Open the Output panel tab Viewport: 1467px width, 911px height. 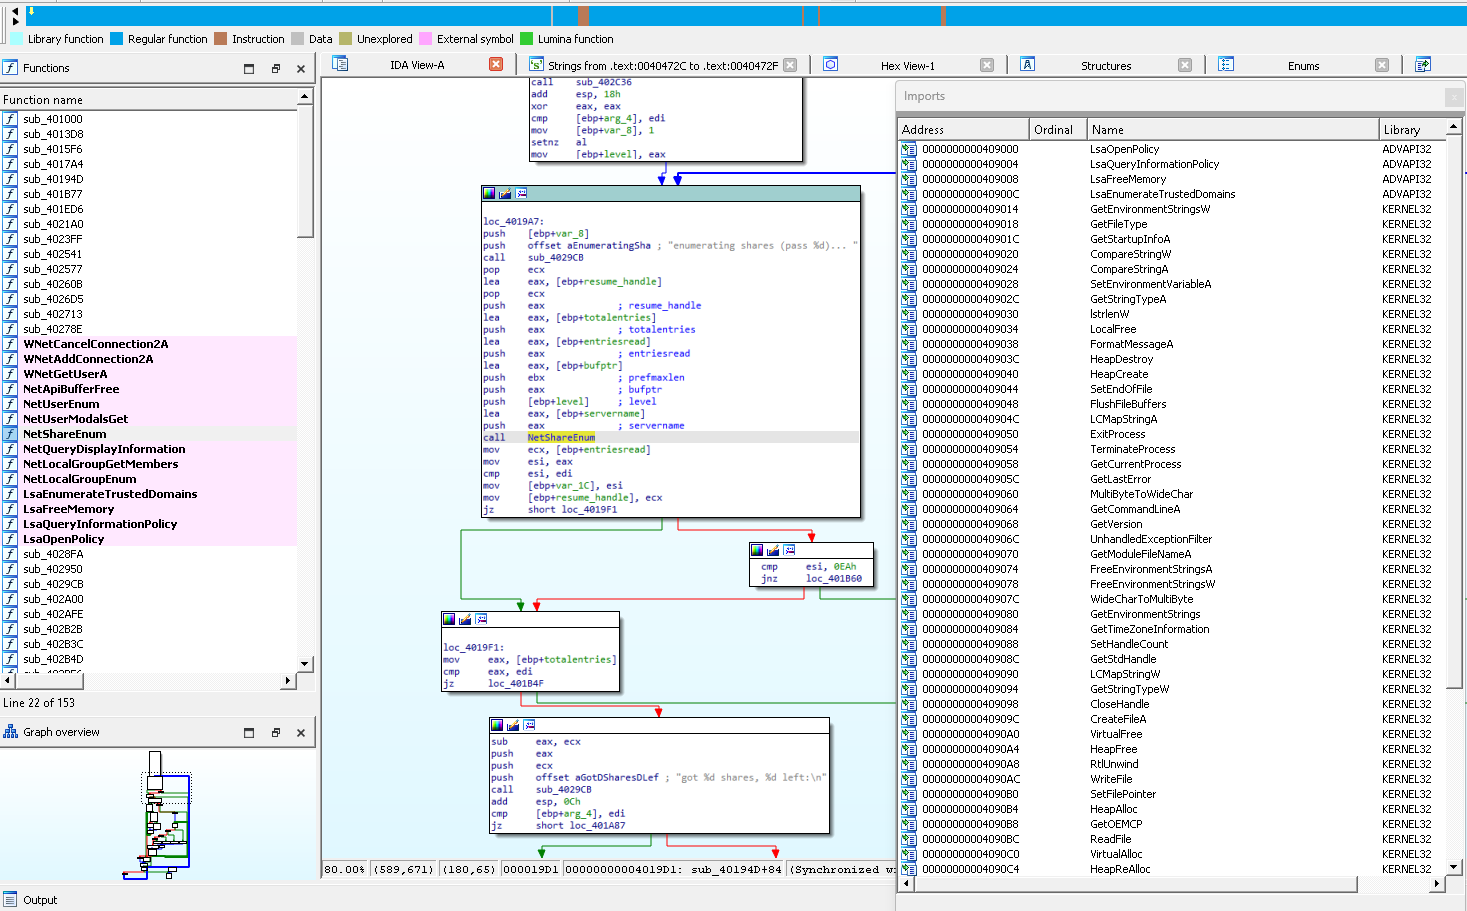coord(40,900)
